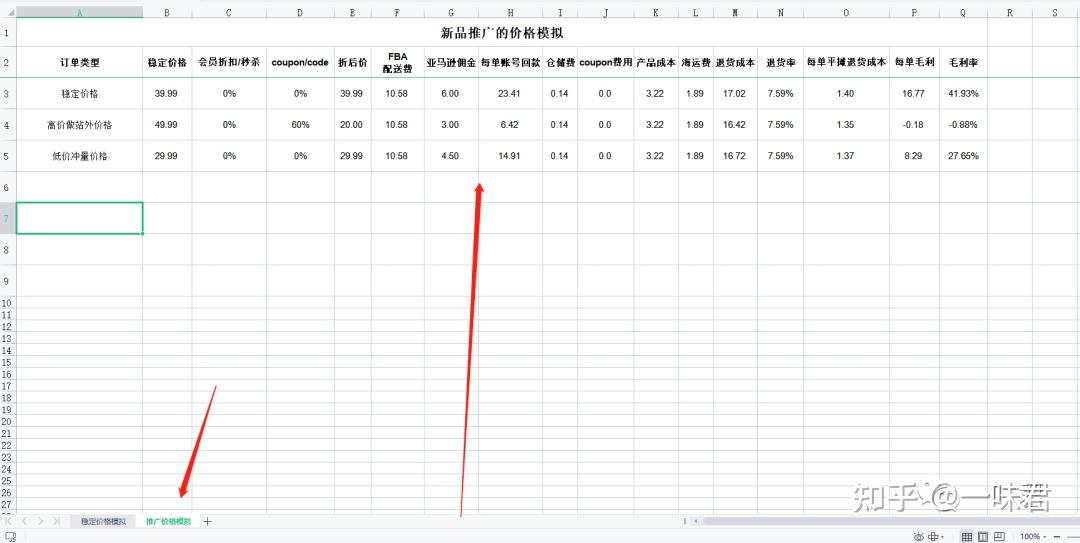Click the -0.18 profit cell
1080x543 pixels.
[914, 125]
